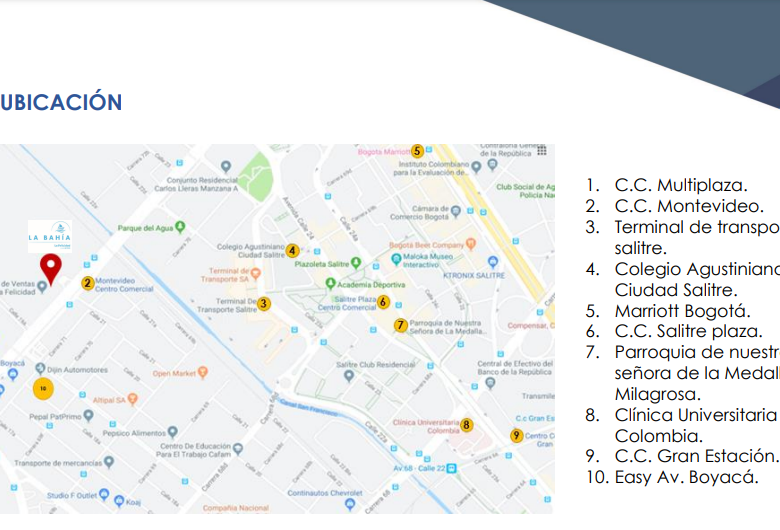The height and width of the screenshot is (530, 780).
Task: Click list item '10. Easy Av. Boyacá.'
Action: pyautogui.click(x=672, y=477)
